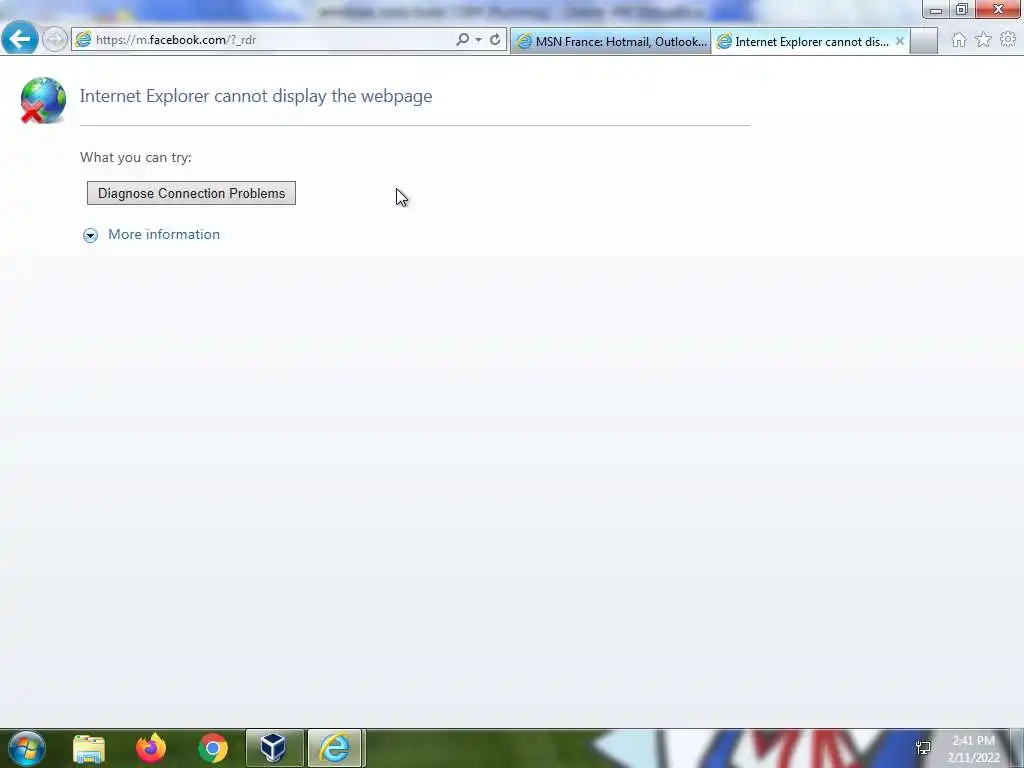Click the 'What you can try:' text

(136, 157)
